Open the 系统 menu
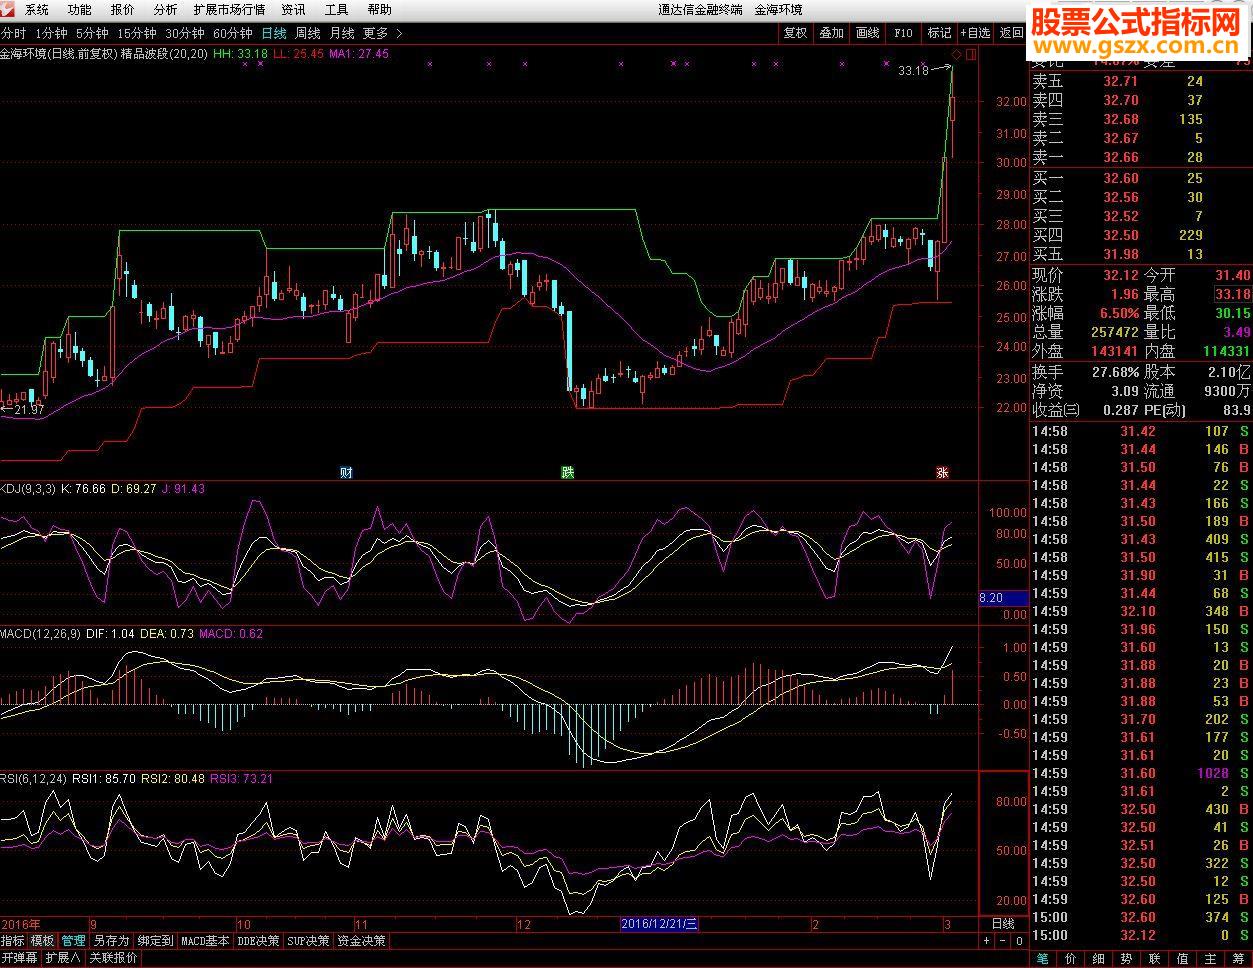The height and width of the screenshot is (968, 1253). (x=36, y=9)
